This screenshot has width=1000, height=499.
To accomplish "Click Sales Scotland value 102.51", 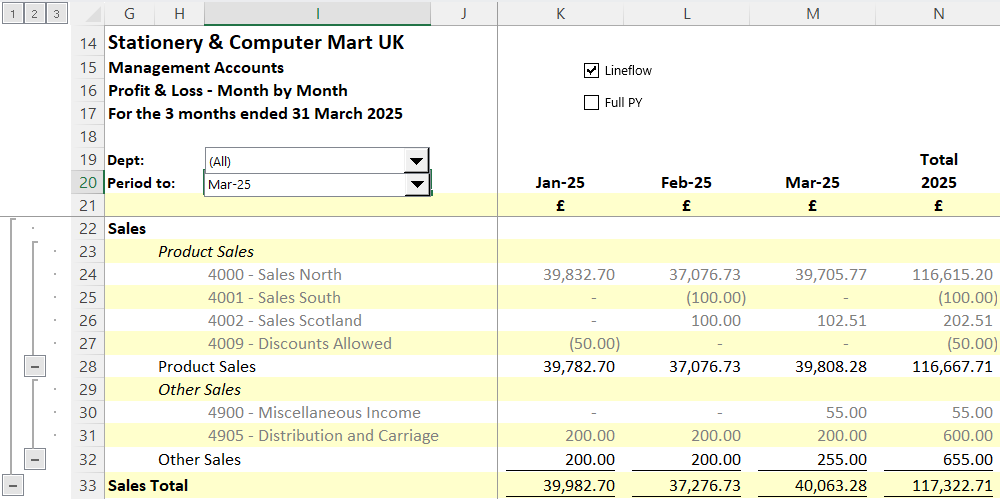I will click(842, 320).
